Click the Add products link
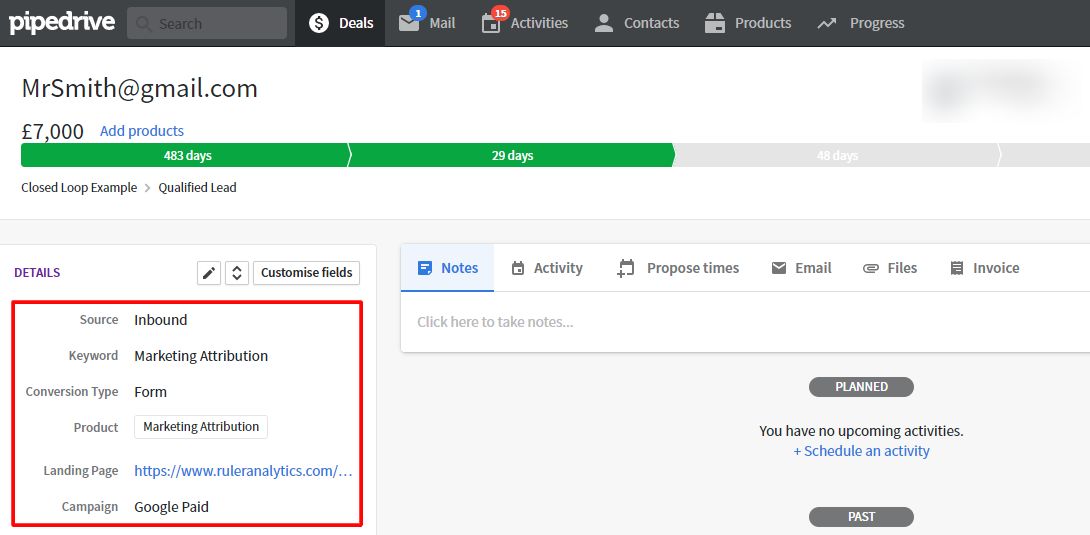The height and width of the screenshot is (535, 1090). [142, 131]
